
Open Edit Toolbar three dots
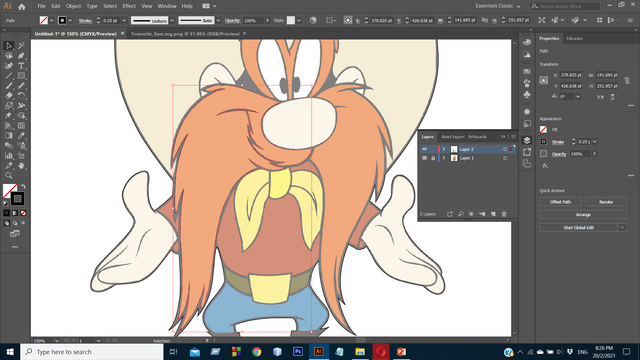click(x=15, y=247)
